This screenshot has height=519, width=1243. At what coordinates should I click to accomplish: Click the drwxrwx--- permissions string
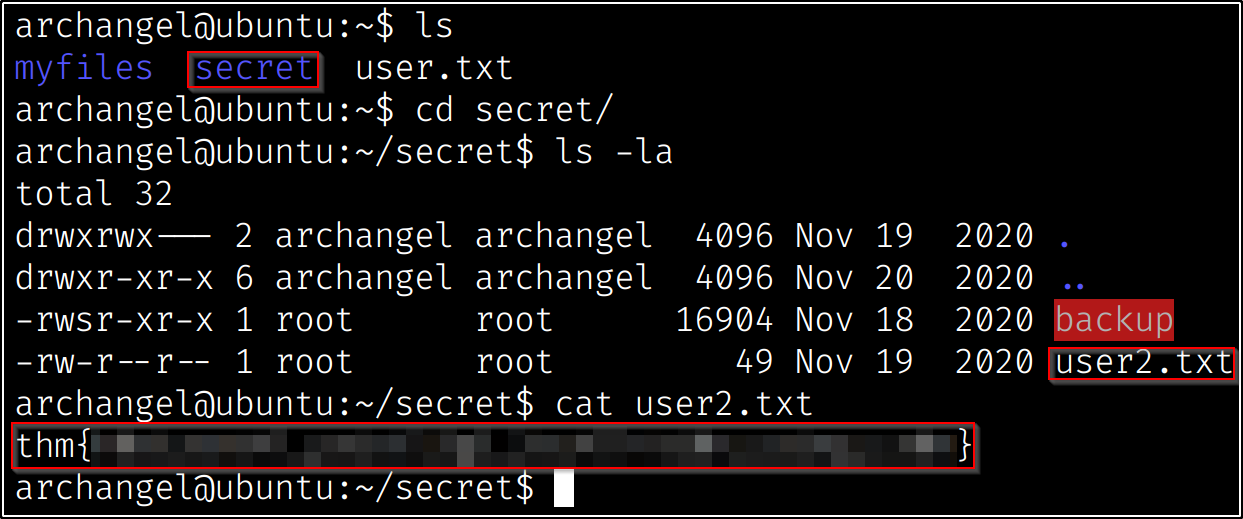[x=115, y=237]
